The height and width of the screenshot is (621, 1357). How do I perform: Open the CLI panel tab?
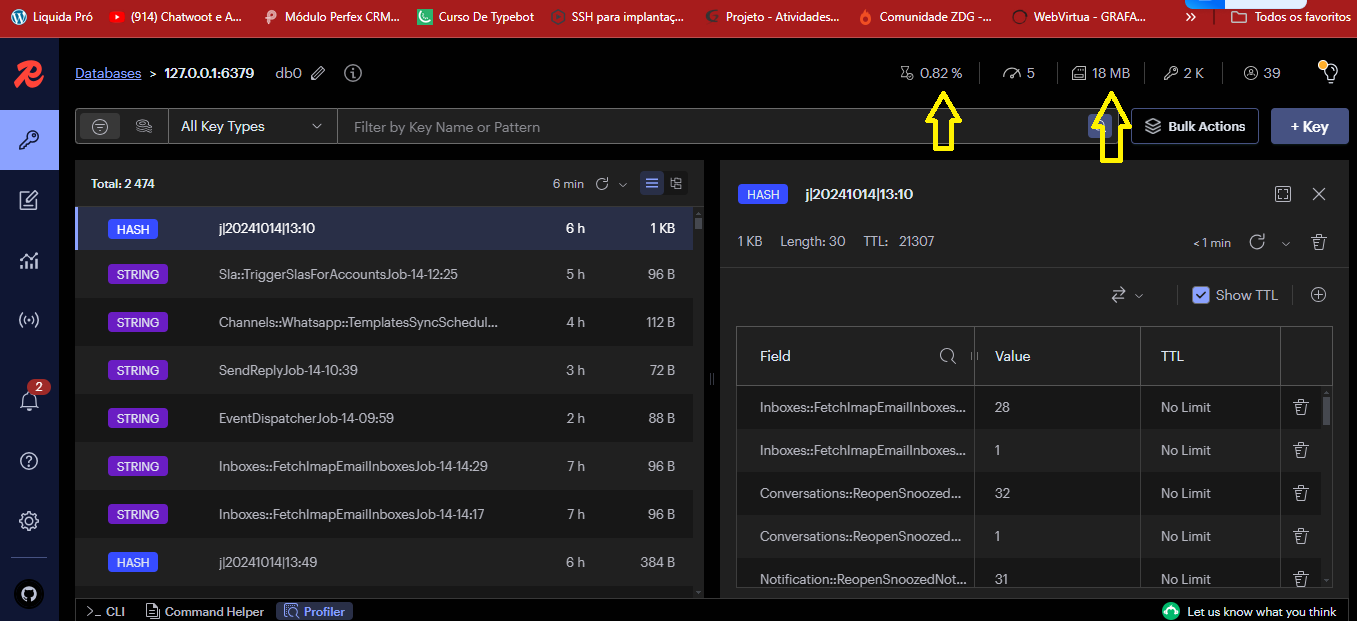pyautogui.click(x=105, y=611)
